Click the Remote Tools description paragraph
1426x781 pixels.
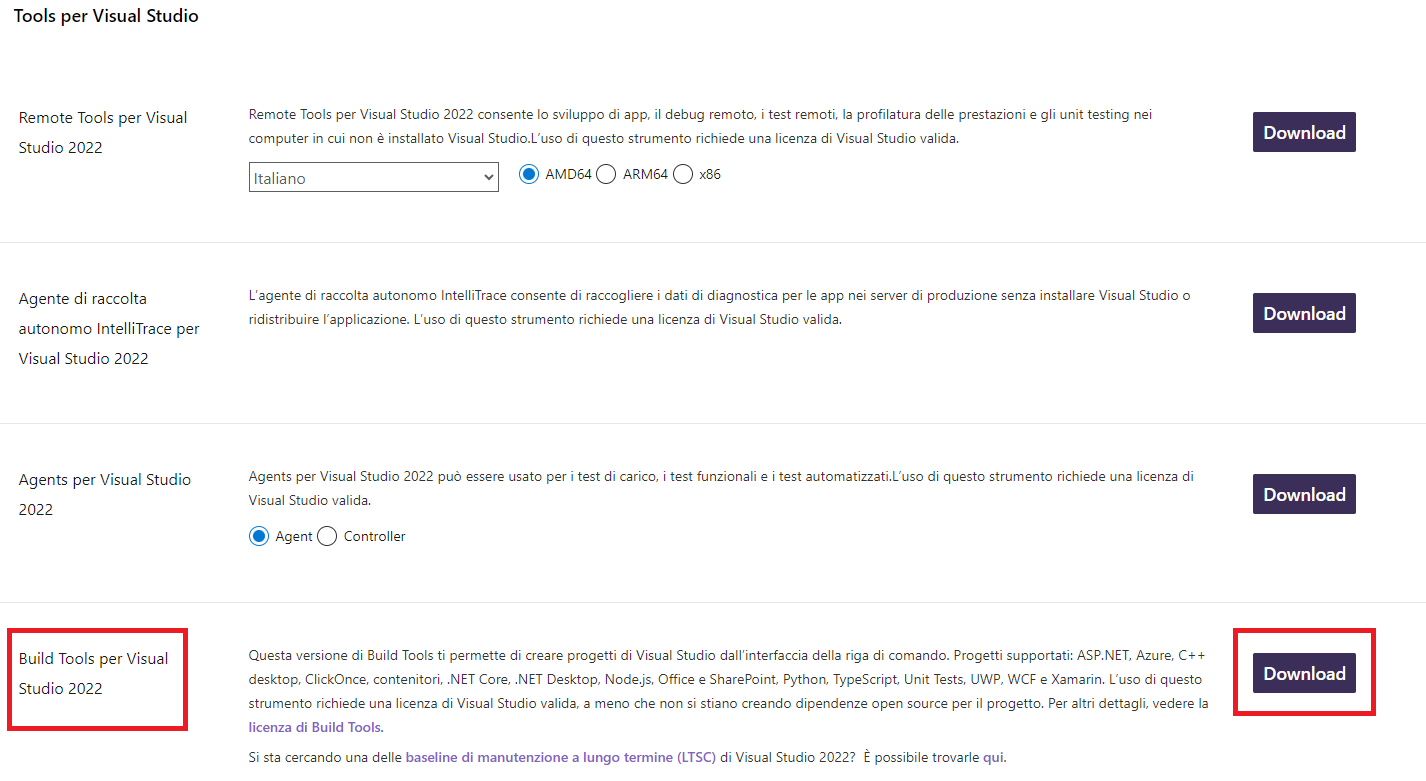[x=700, y=126]
